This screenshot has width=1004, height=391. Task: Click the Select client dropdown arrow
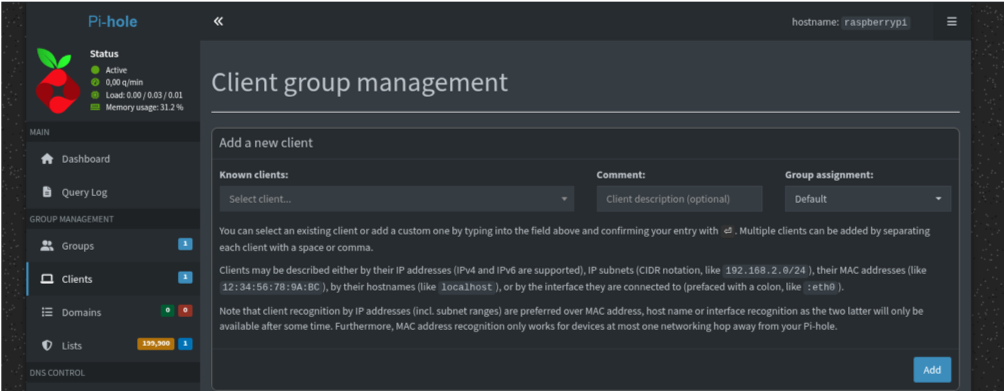[x=564, y=199]
